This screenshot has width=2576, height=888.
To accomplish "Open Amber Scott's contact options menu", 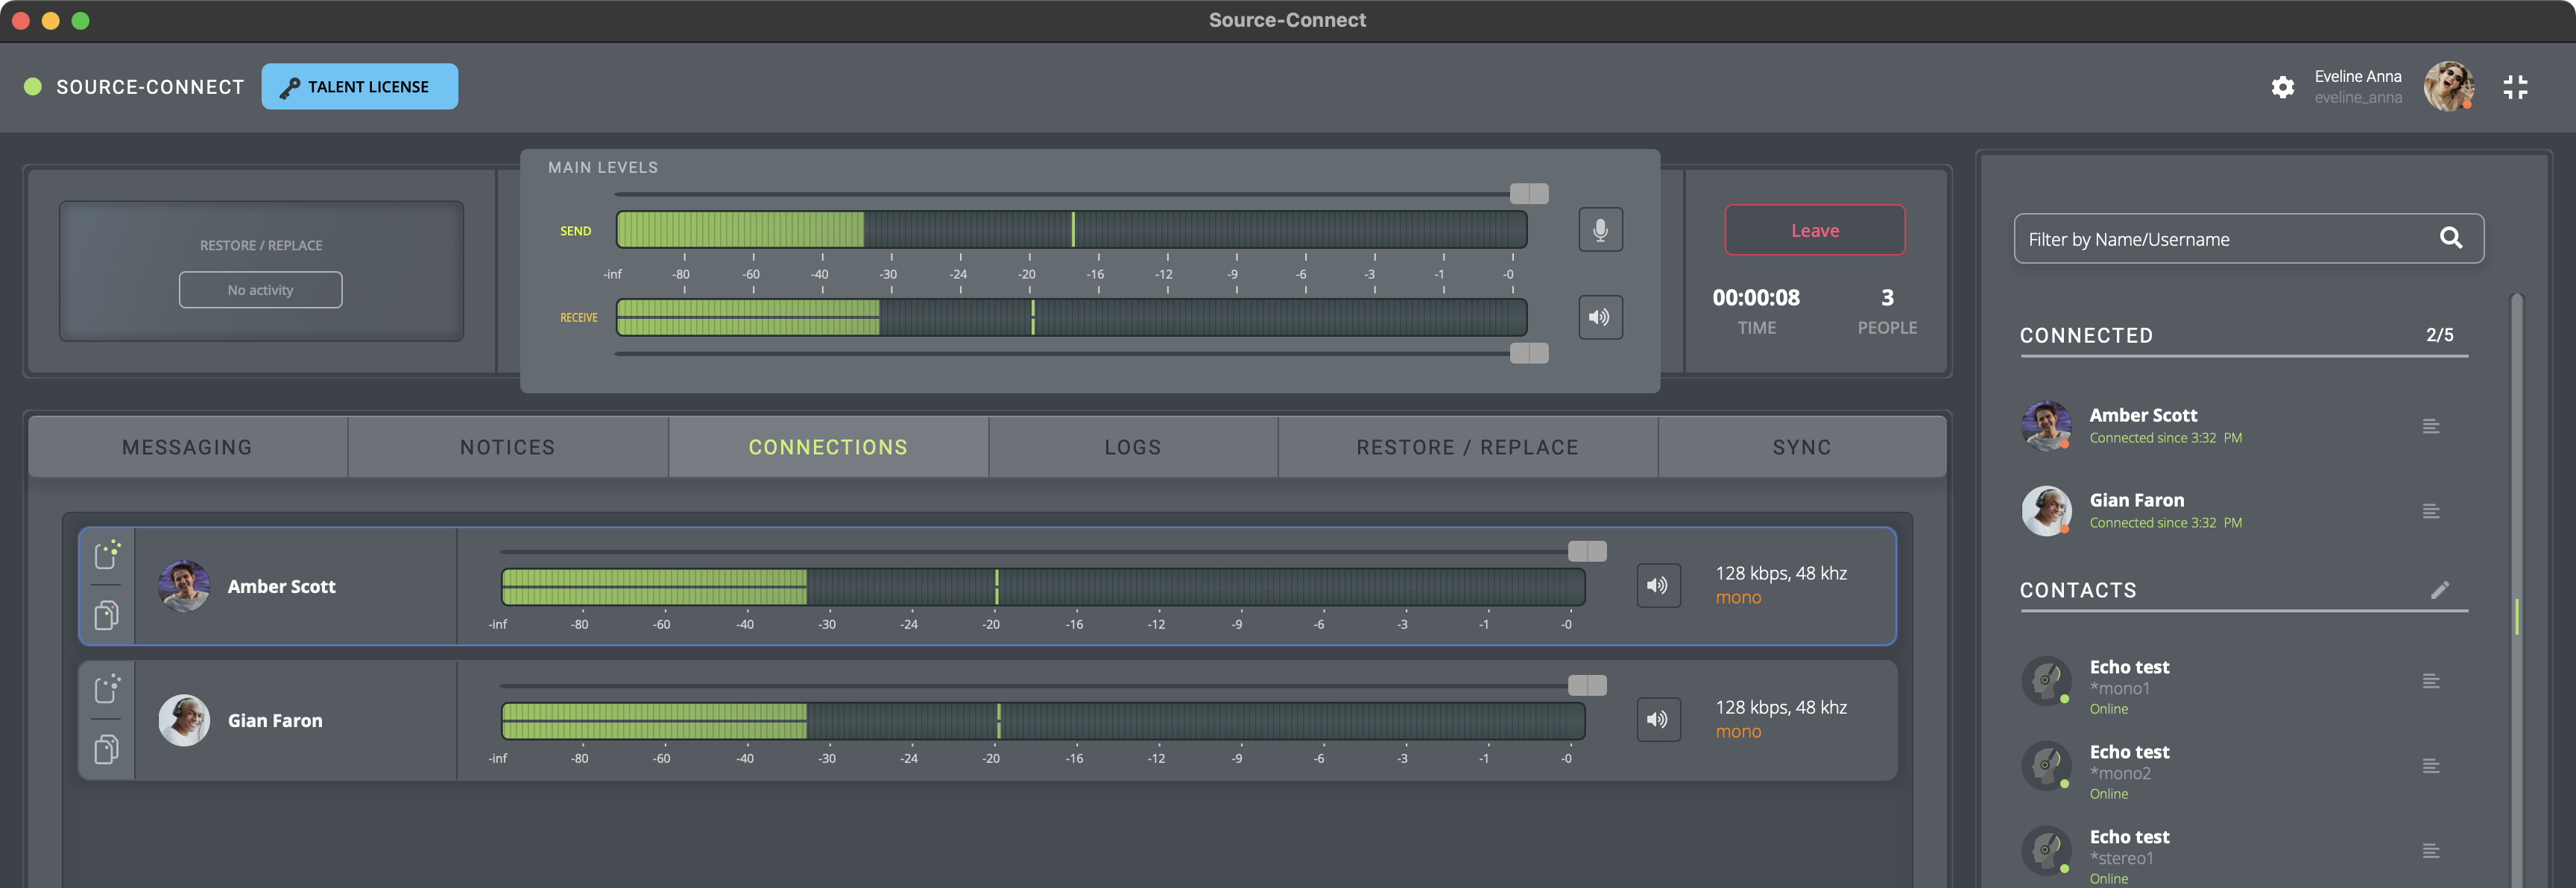I will tap(2431, 427).
